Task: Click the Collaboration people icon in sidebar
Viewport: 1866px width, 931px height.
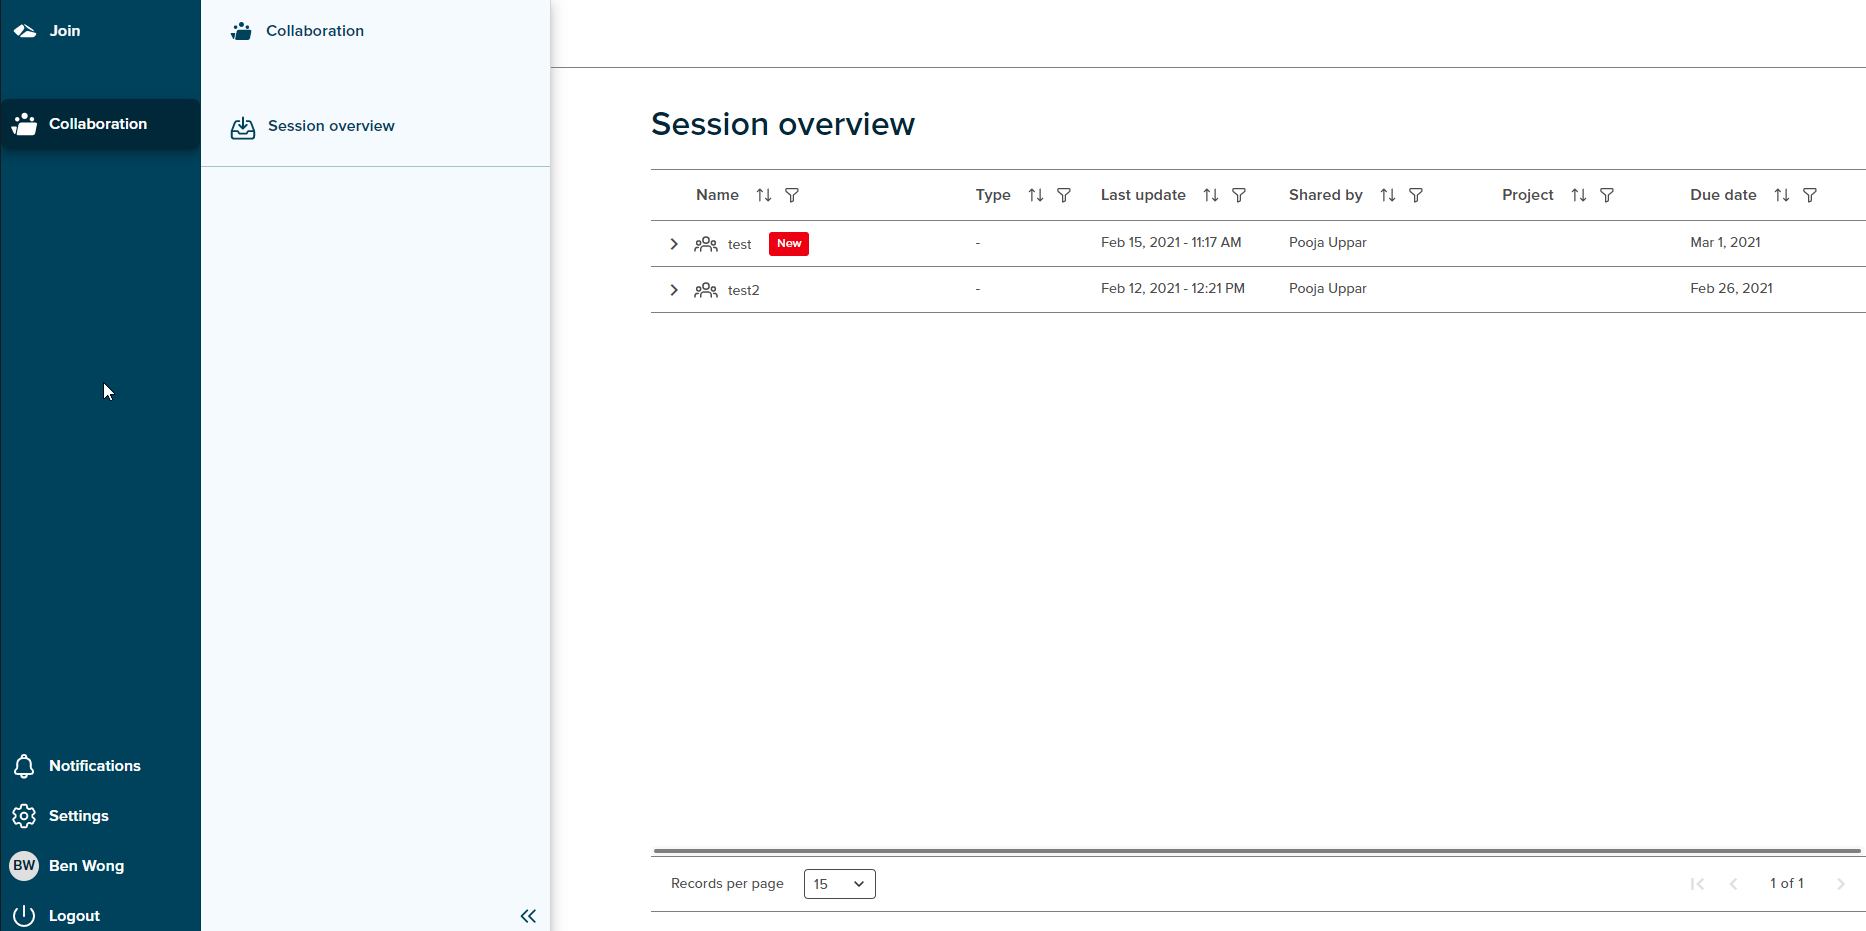Action: (24, 124)
